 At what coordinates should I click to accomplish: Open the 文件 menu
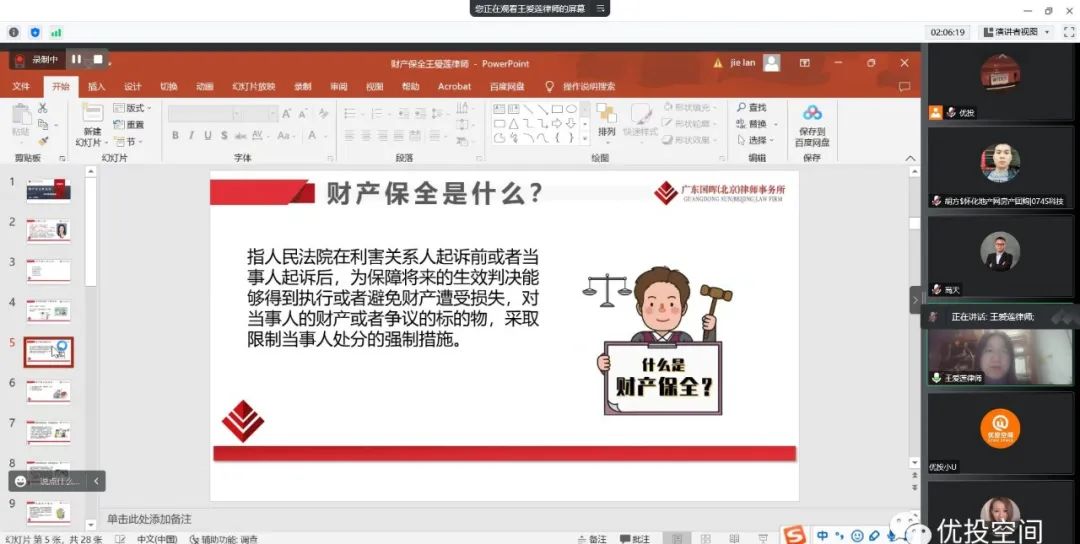[21, 87]
